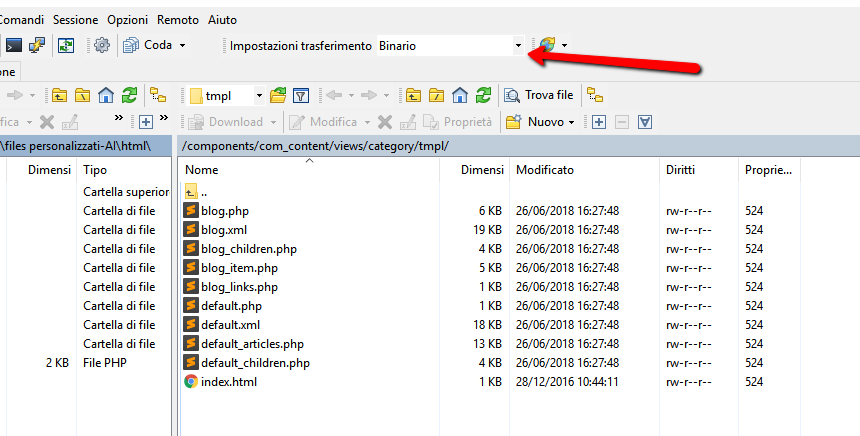Go to remote parent directory icon

click(413, 96)
